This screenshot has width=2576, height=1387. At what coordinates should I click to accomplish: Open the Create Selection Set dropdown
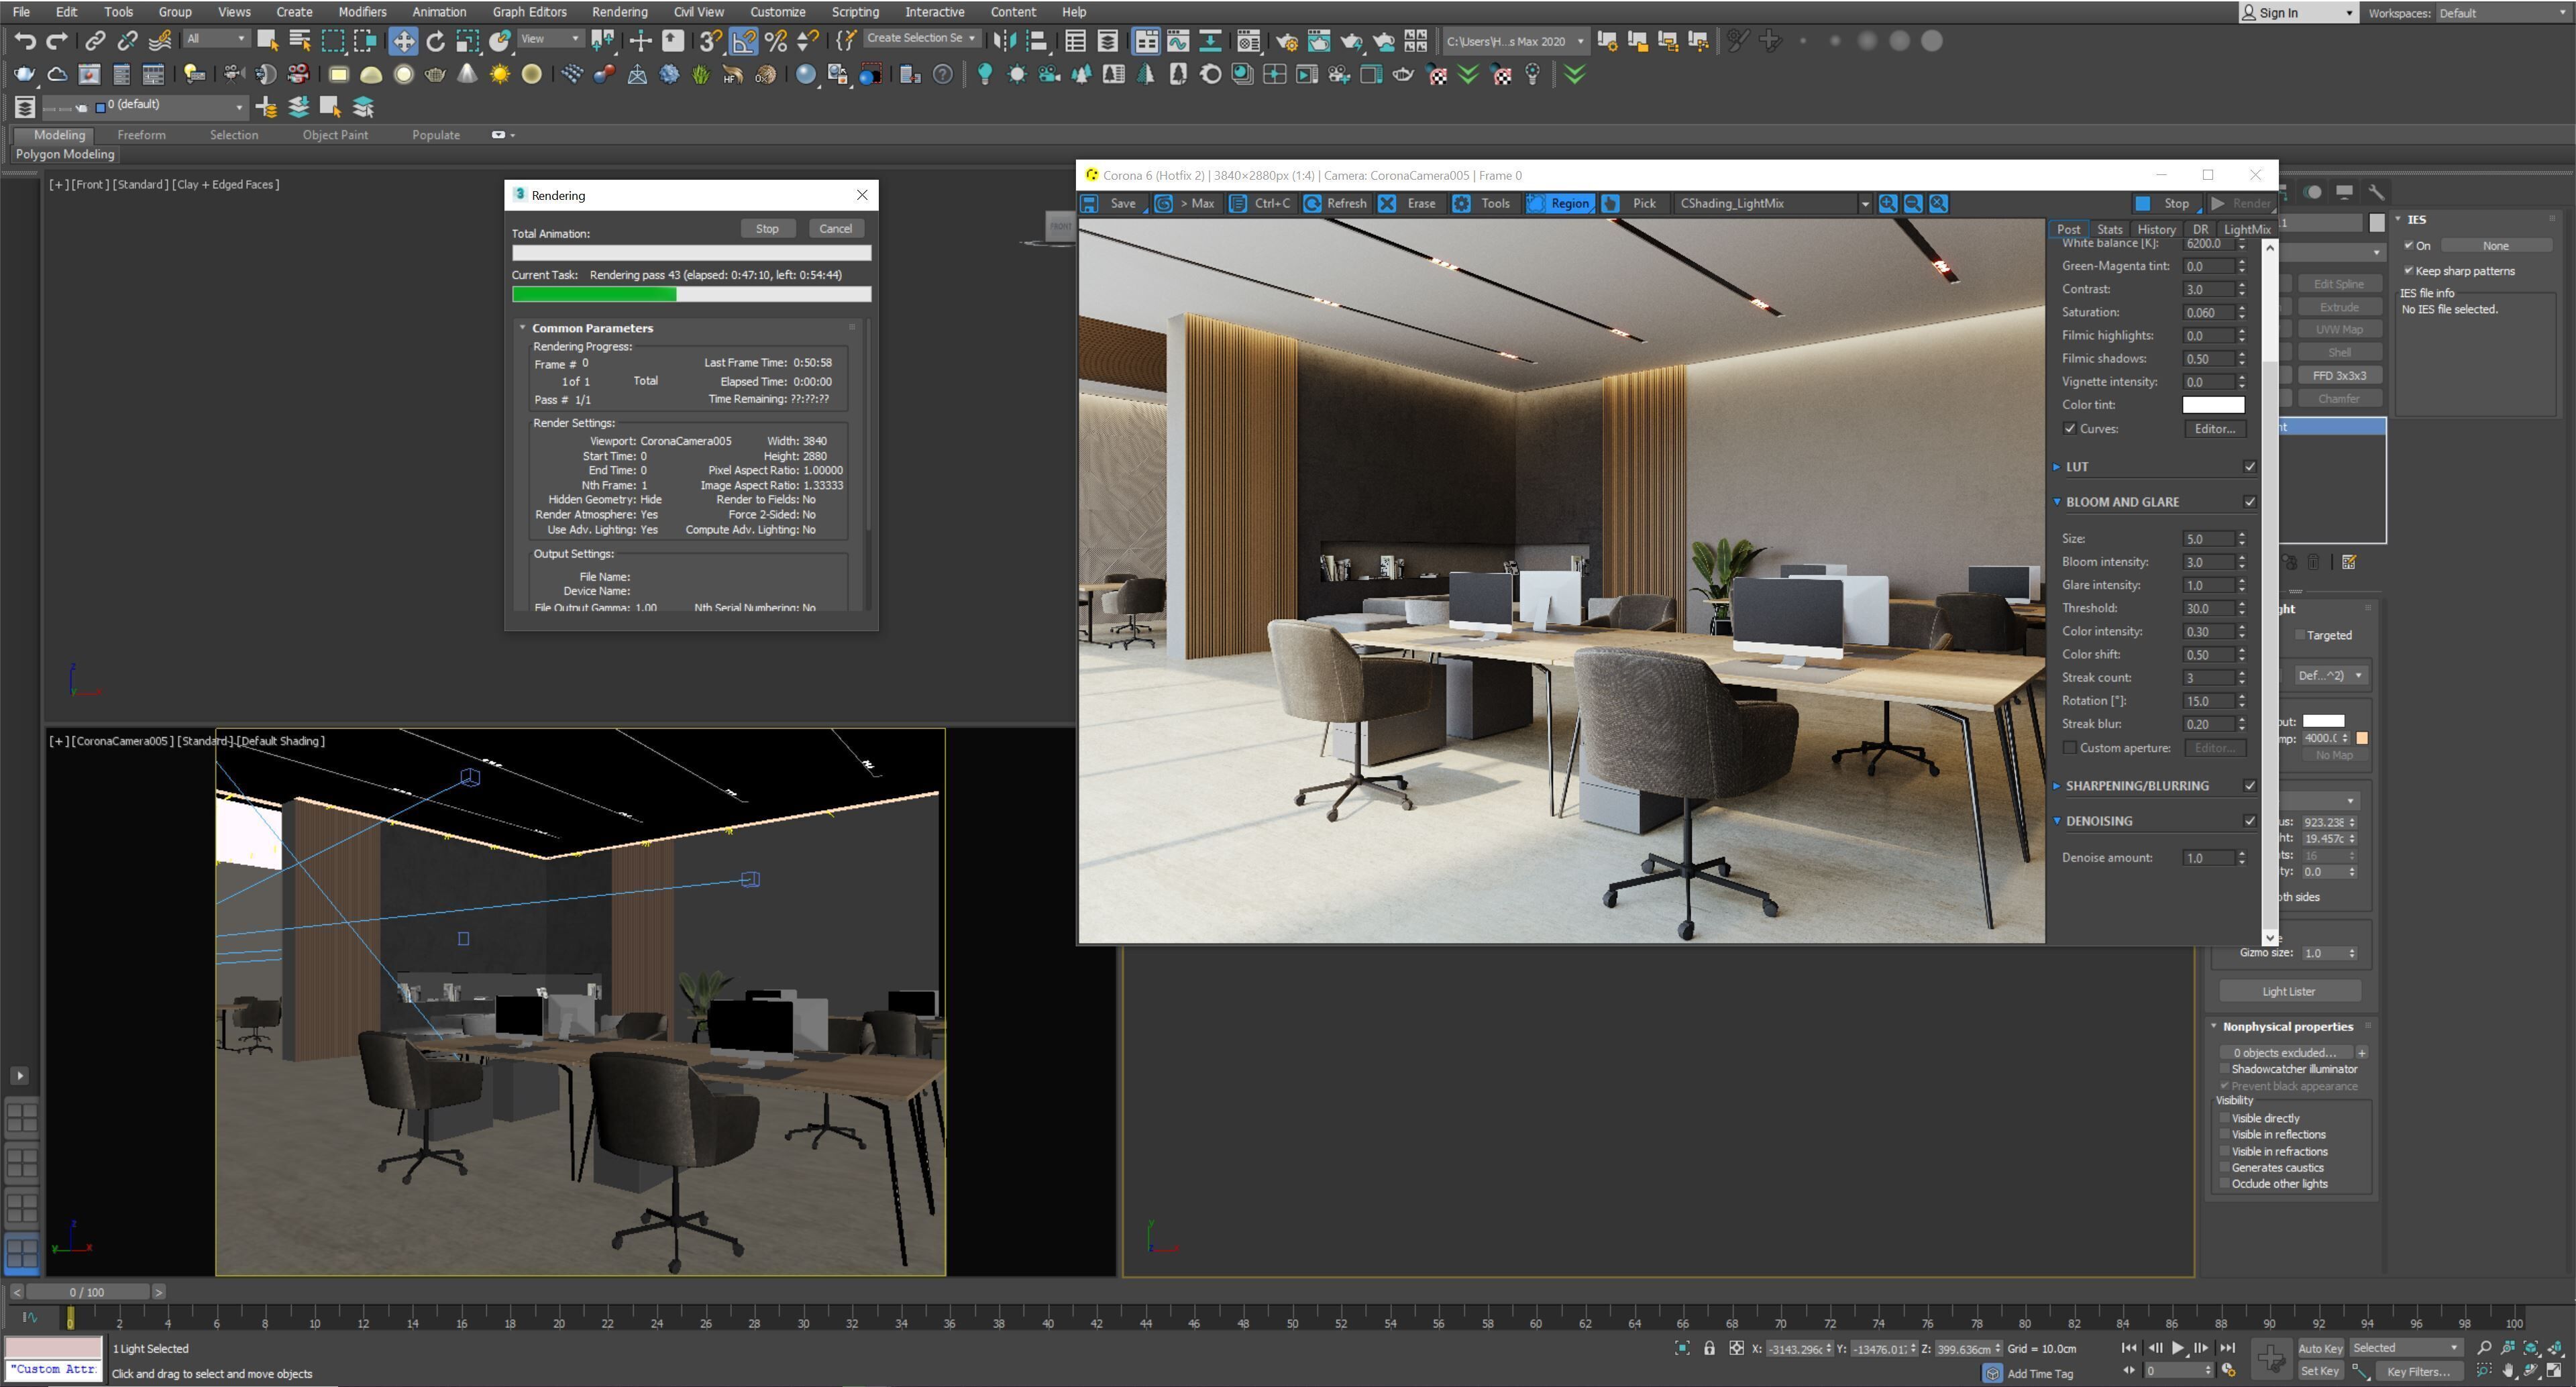pyautogui.click(x=921, y=38)
